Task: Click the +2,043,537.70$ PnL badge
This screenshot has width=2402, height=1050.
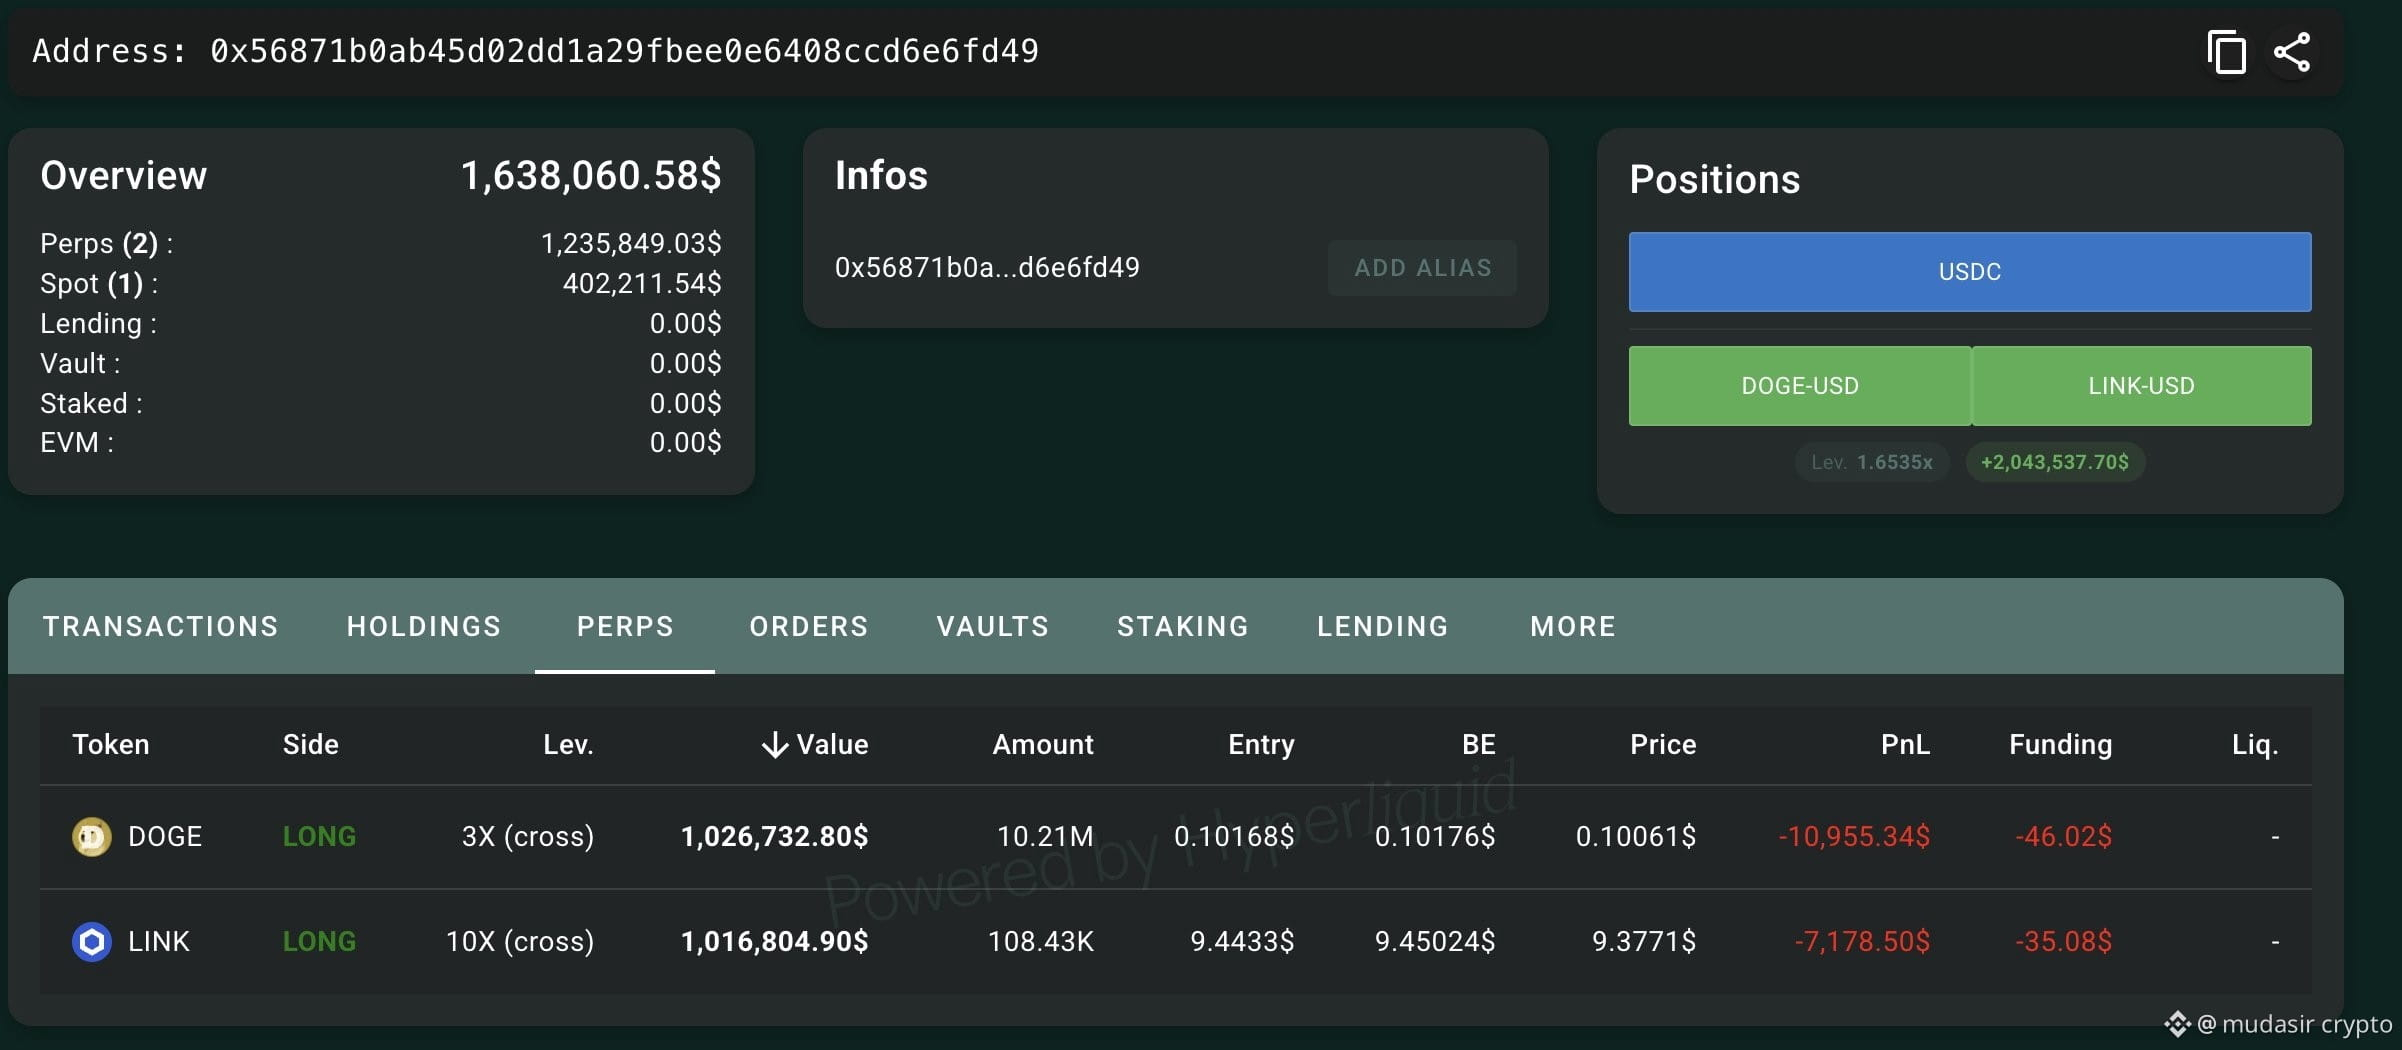Action: pos(2055,462)
